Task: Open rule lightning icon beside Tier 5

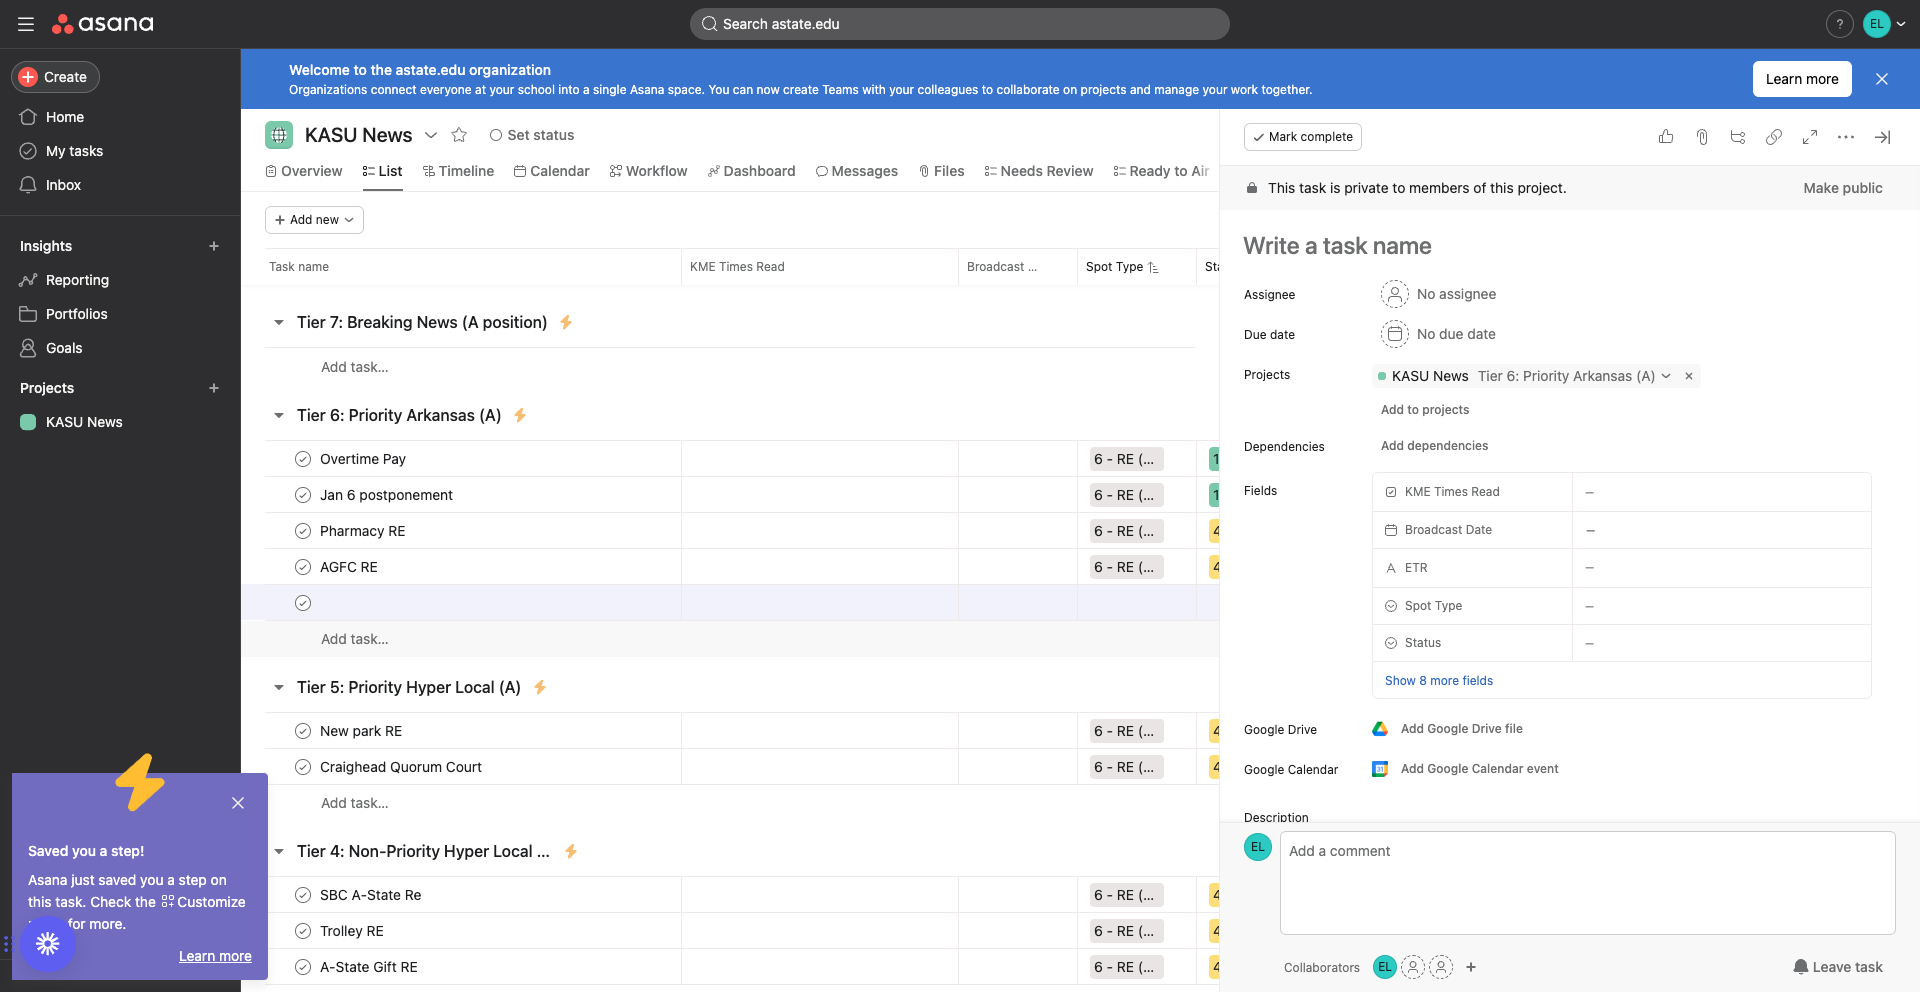Action: pos(540,687)
